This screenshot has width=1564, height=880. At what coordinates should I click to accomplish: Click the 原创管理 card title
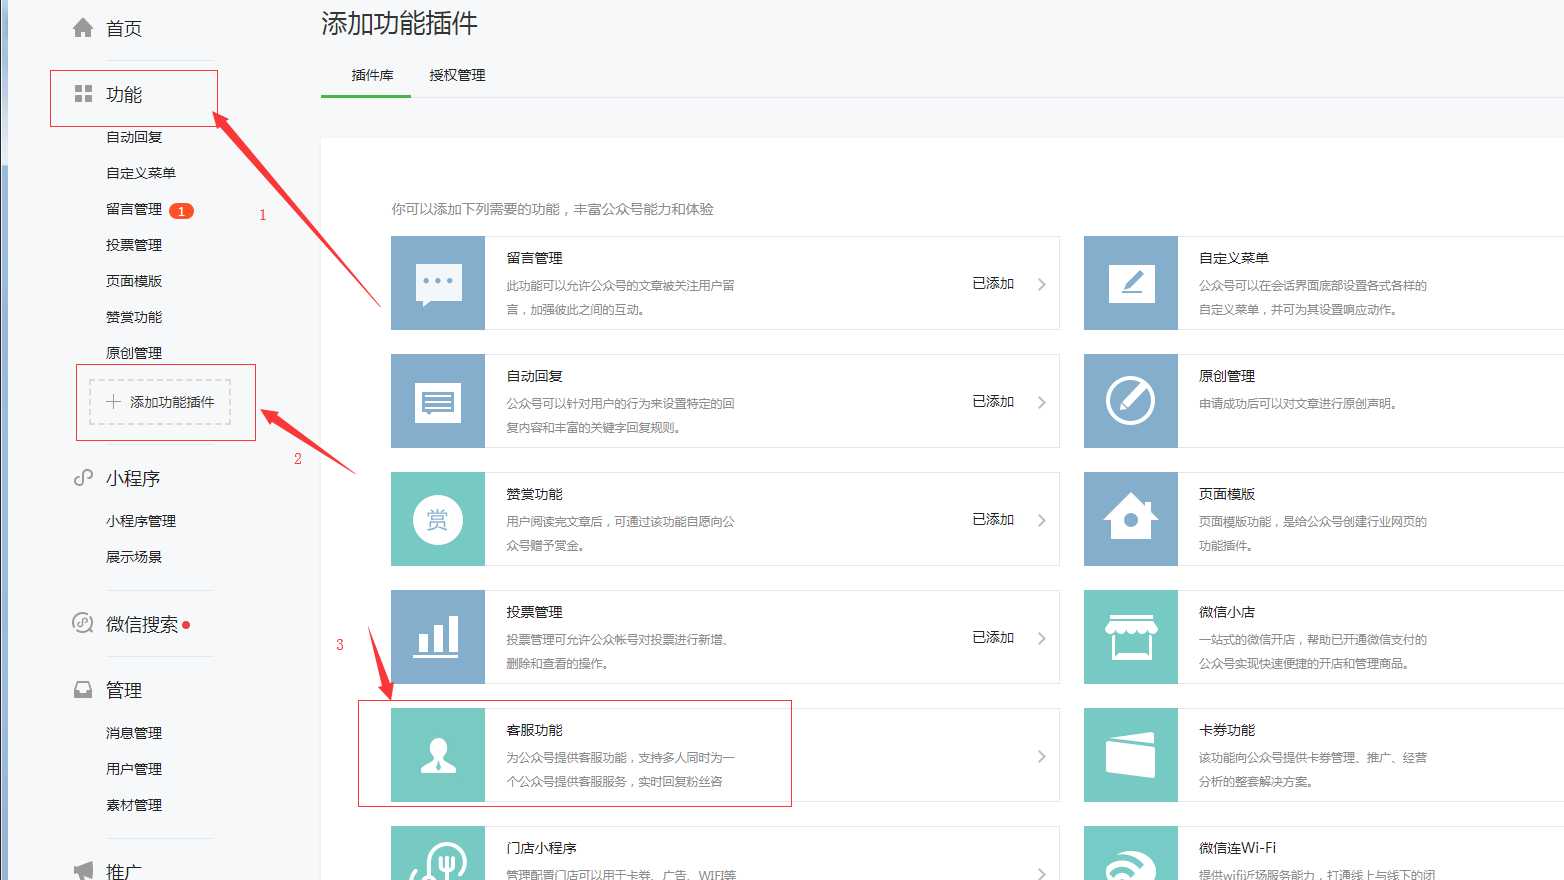(1227, 376)
